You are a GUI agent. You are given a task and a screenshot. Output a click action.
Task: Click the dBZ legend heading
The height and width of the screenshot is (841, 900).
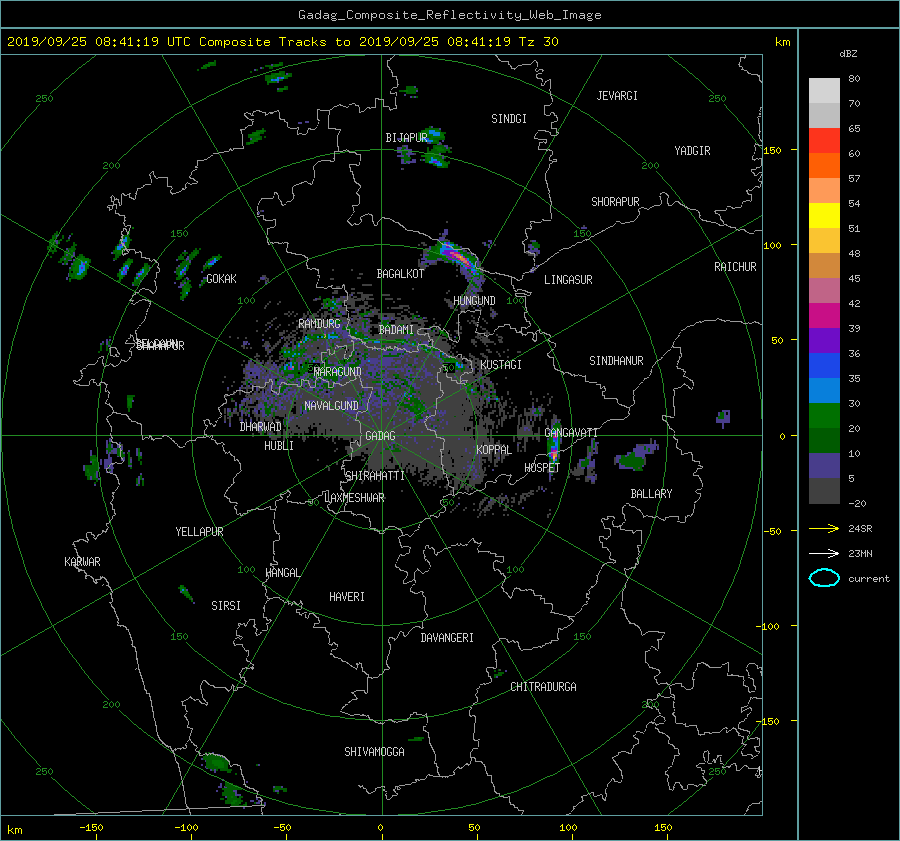click(x=848, y=54)
